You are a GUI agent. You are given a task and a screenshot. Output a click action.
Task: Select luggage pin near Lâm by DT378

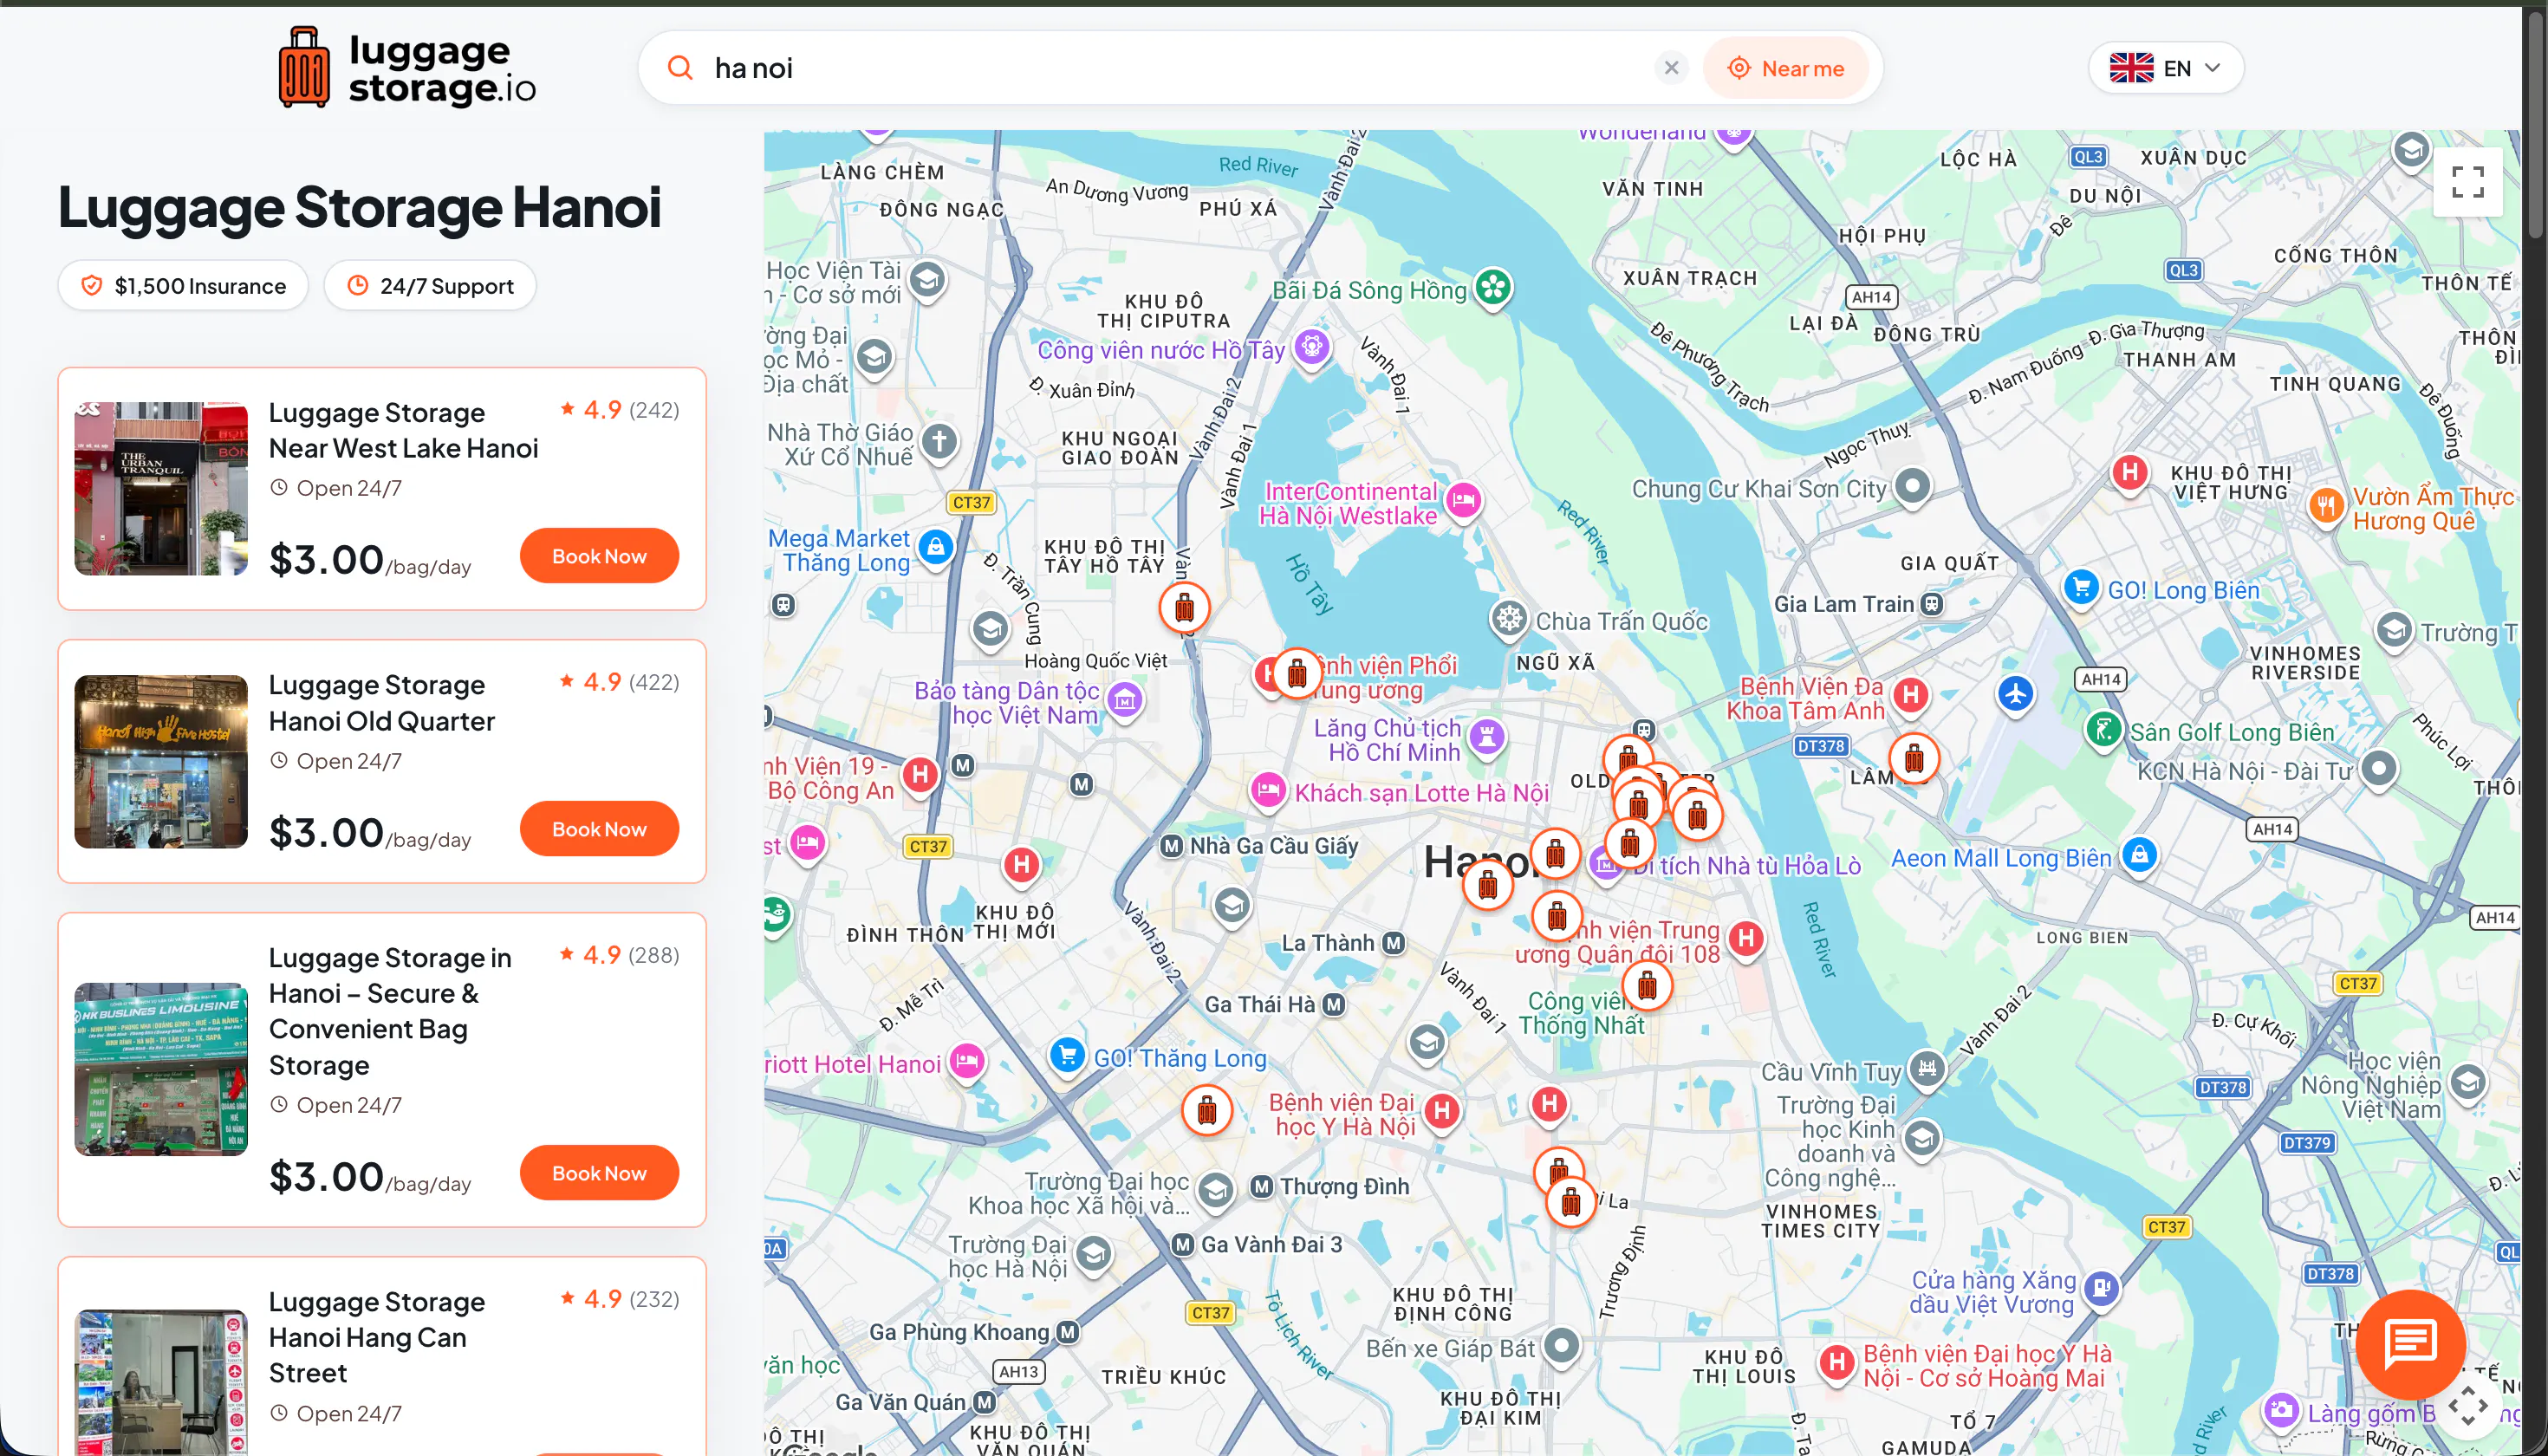(1913, 758)
